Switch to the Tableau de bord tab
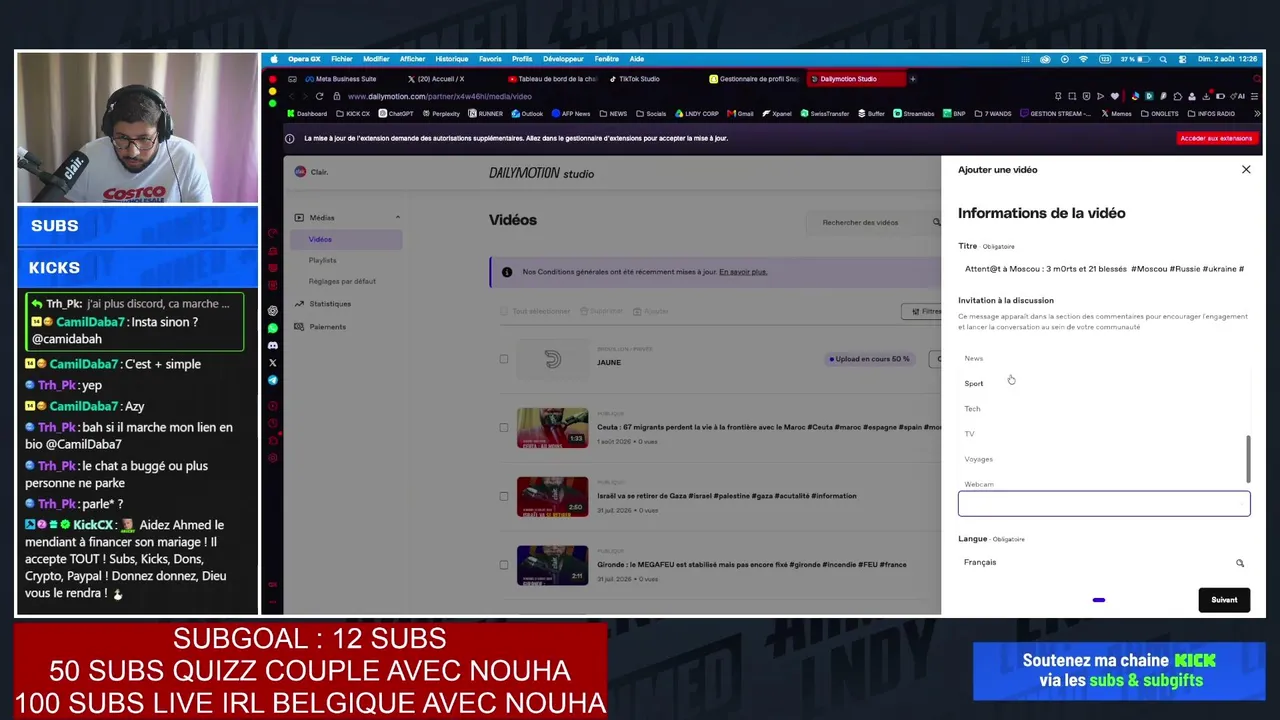Viewport: 1280px width, 720px height. pyautogui.click(x=552, y=79)
